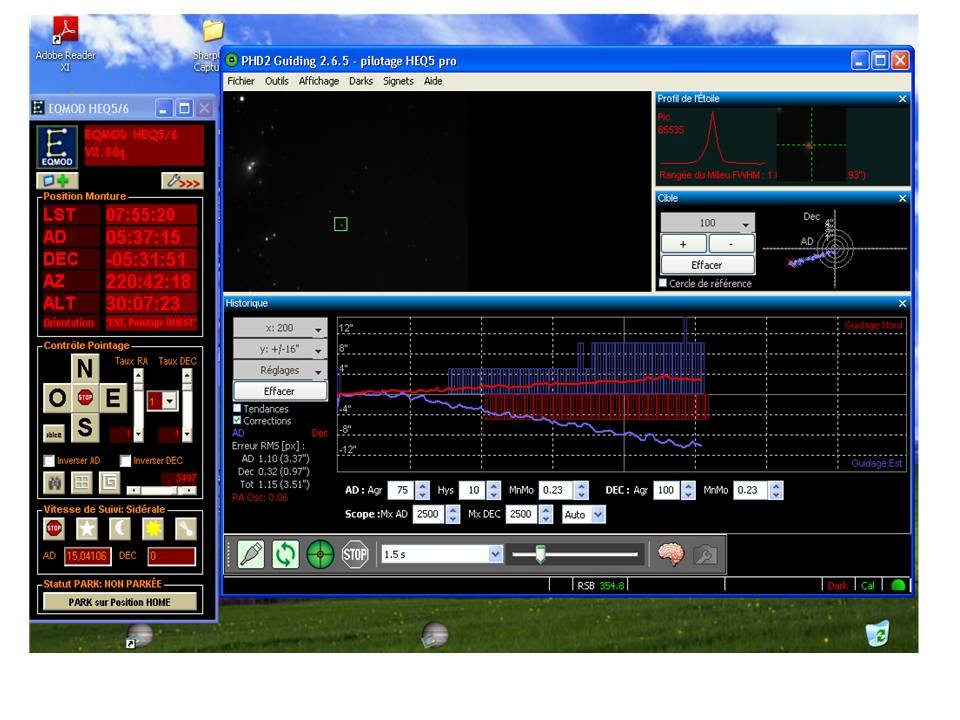Open the x: 200 scale dropdown
This screenshot has height=720, width=960.
(280, 328)
